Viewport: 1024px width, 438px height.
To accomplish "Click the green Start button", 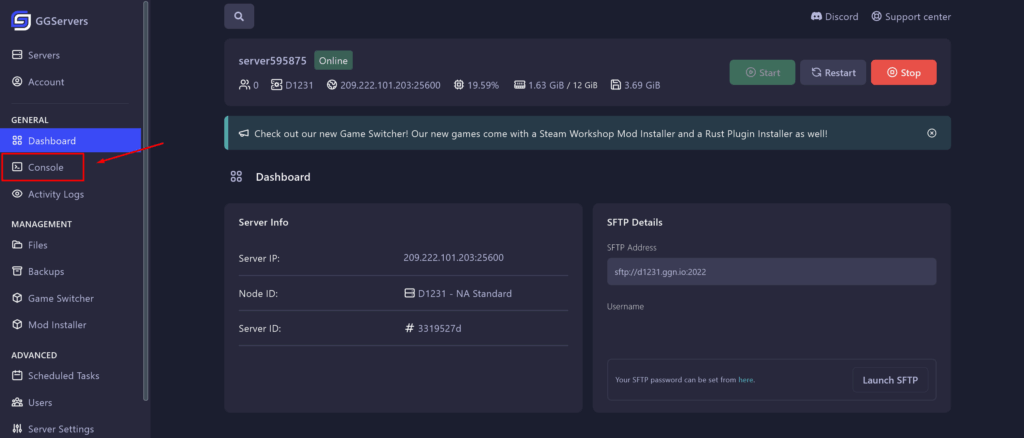I will tap(762, 72).
